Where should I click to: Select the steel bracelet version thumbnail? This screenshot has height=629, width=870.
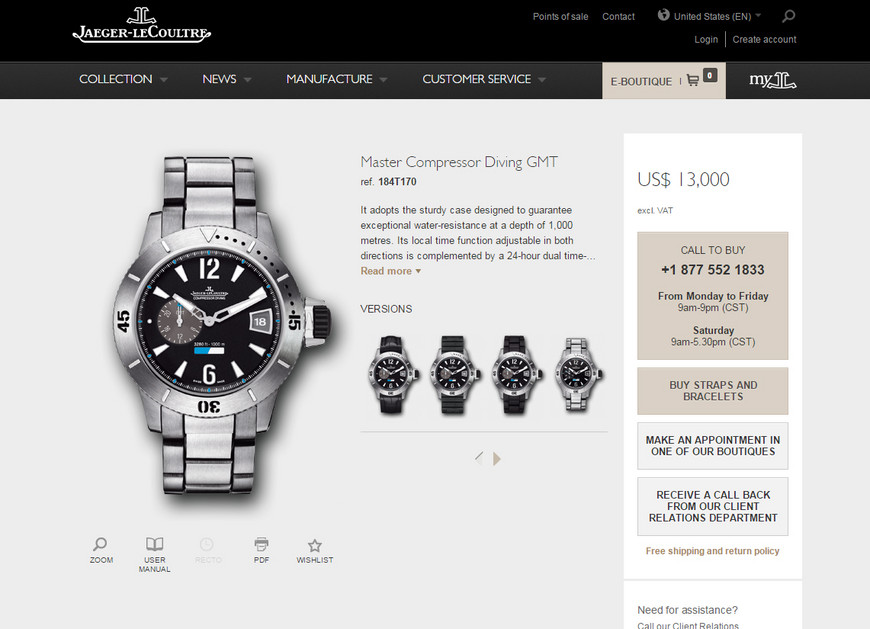tap(578, 374)
